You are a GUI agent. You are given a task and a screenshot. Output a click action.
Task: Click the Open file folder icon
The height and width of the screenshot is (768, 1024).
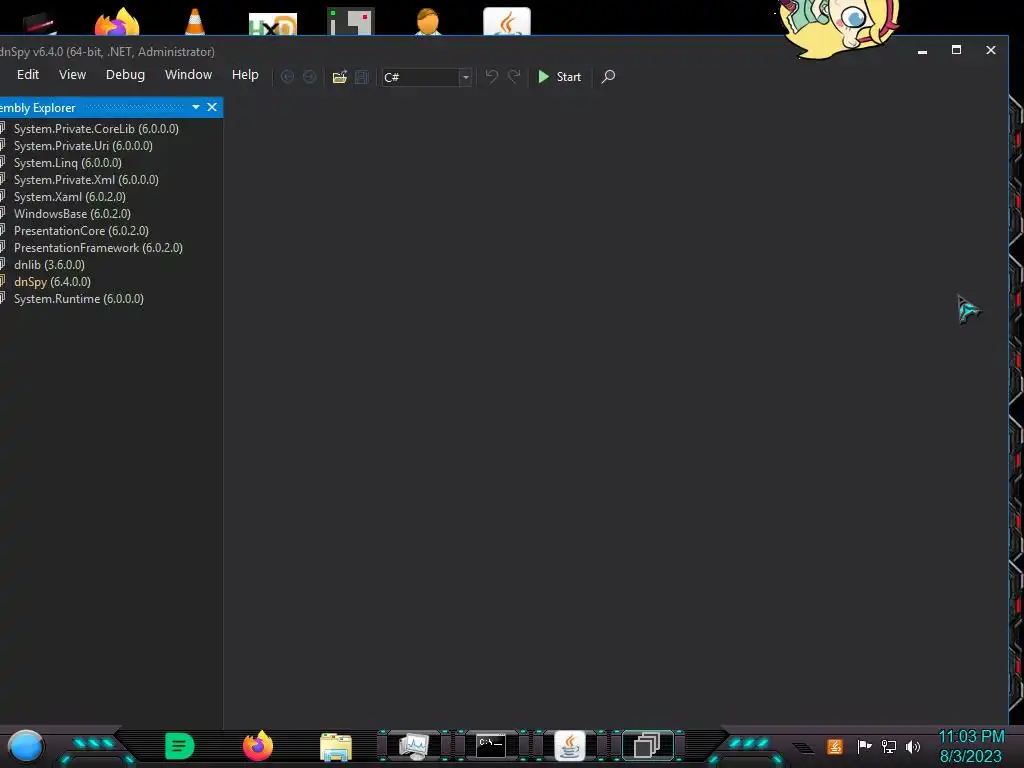pyautogui.click(x=340, y=77)
